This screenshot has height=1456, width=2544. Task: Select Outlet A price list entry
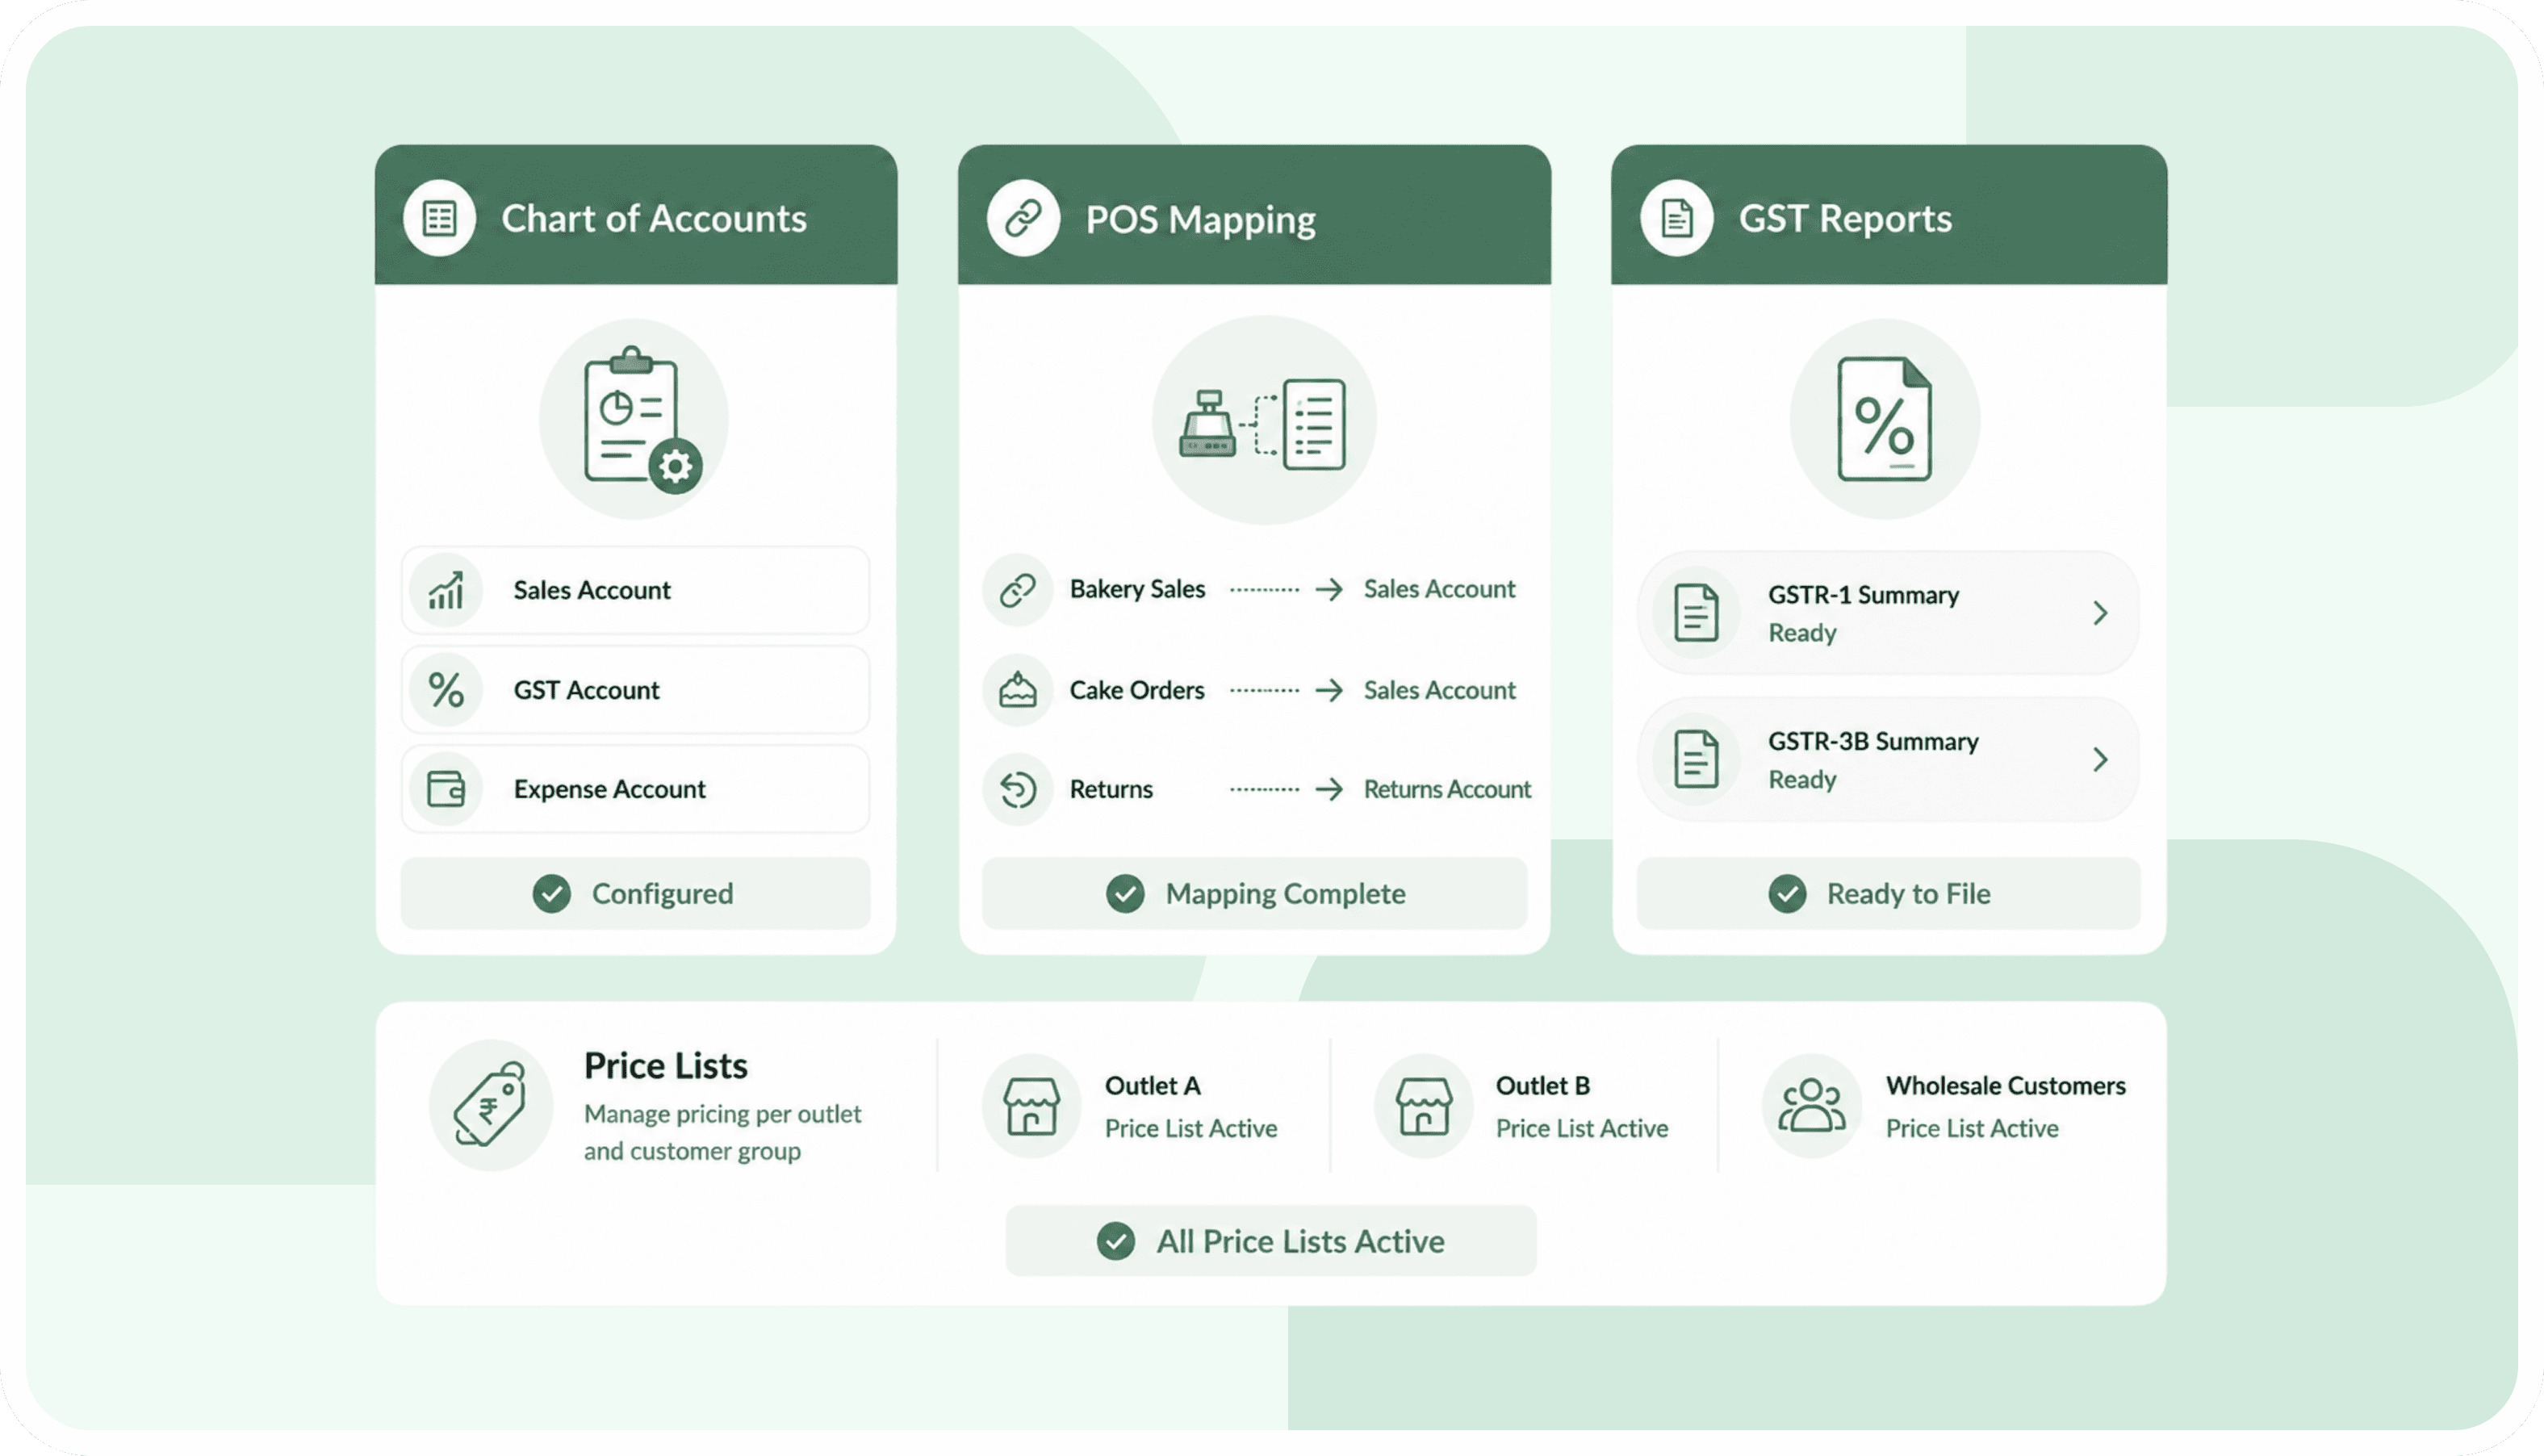pyautogui.click(x=1132, y=1106)
